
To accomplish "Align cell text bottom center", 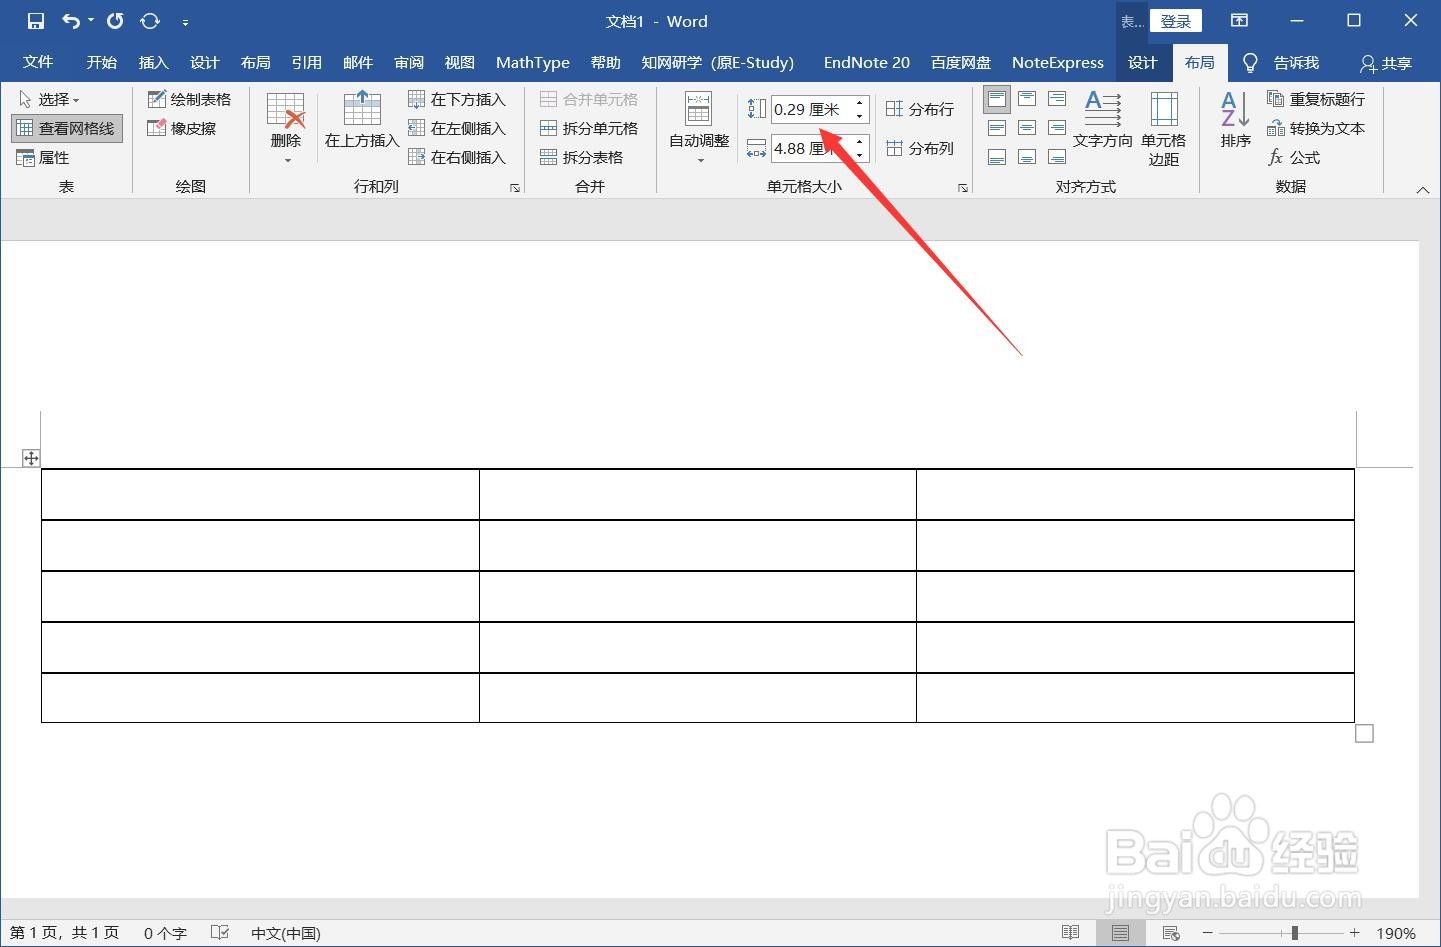I will point(1027,157).
